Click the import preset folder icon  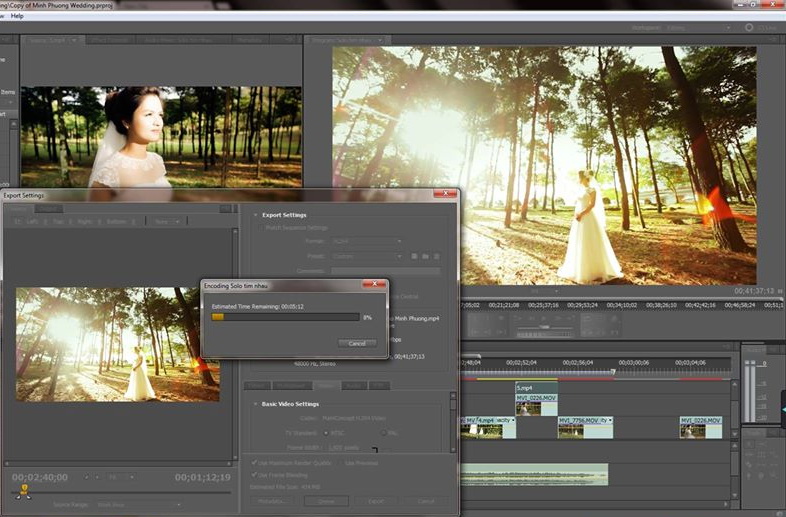[x=425, y=256]
